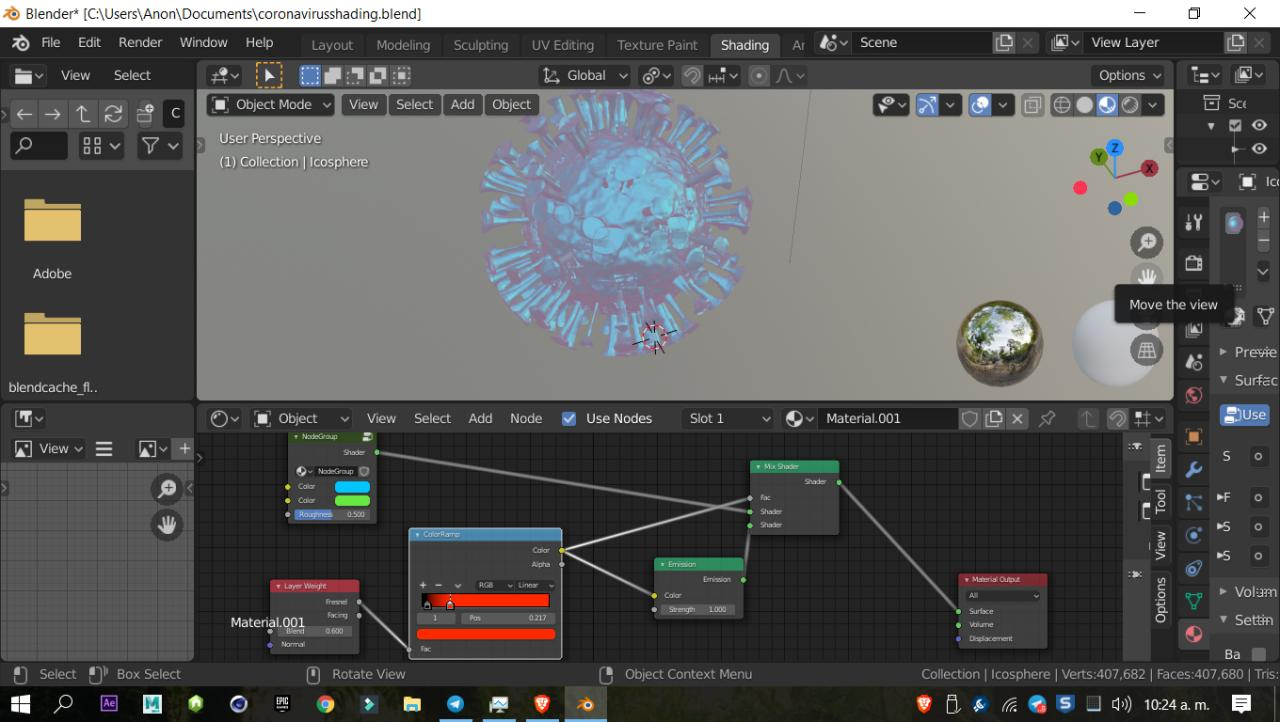Open the Object Mode dropdown
The width and height of the screenshot is (1280, 722).
point(272,104)
